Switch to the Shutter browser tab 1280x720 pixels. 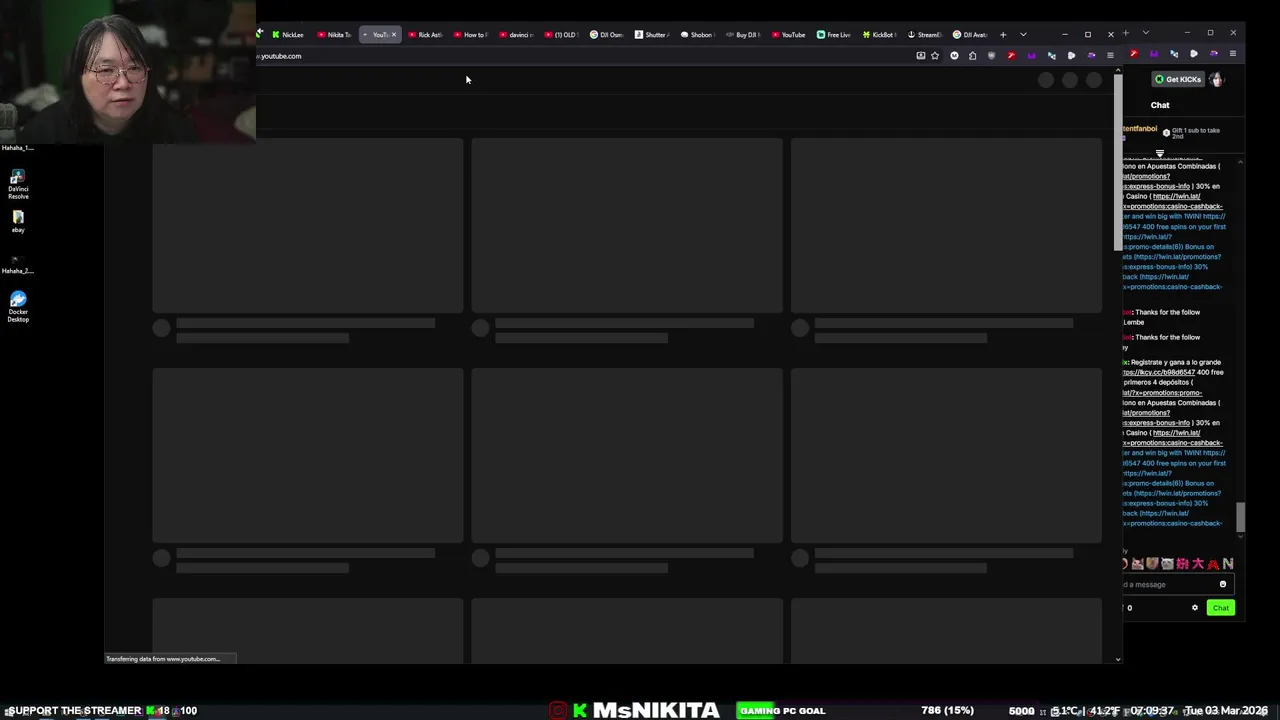(653, 35)
